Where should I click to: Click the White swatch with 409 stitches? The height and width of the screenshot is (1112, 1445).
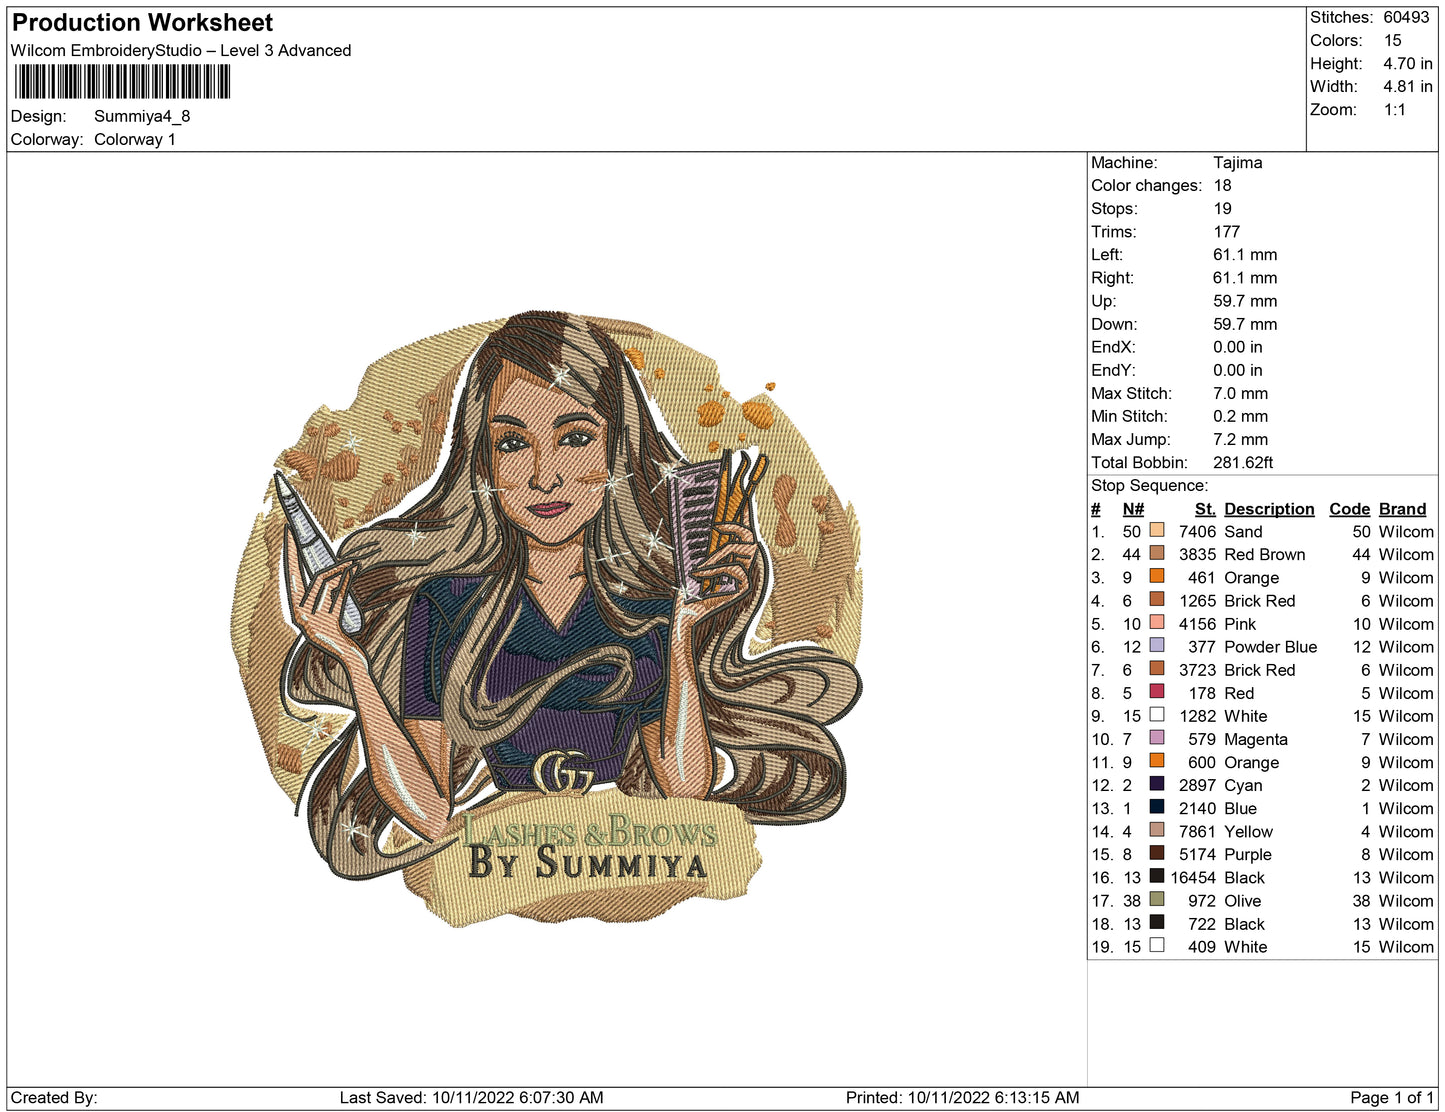[x=1157, y=945]
